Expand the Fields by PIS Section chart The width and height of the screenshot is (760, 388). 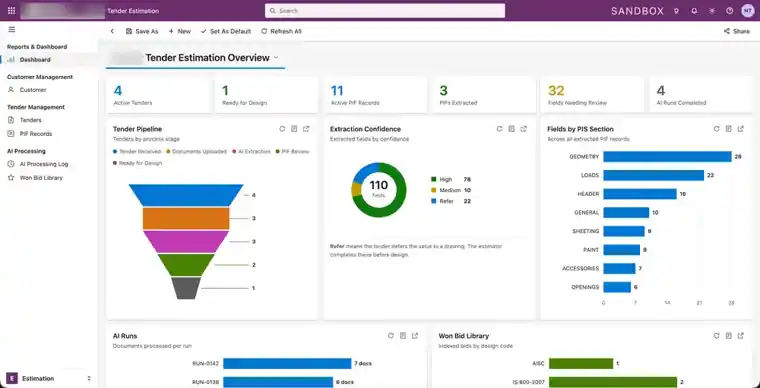(x=741, y=129)
